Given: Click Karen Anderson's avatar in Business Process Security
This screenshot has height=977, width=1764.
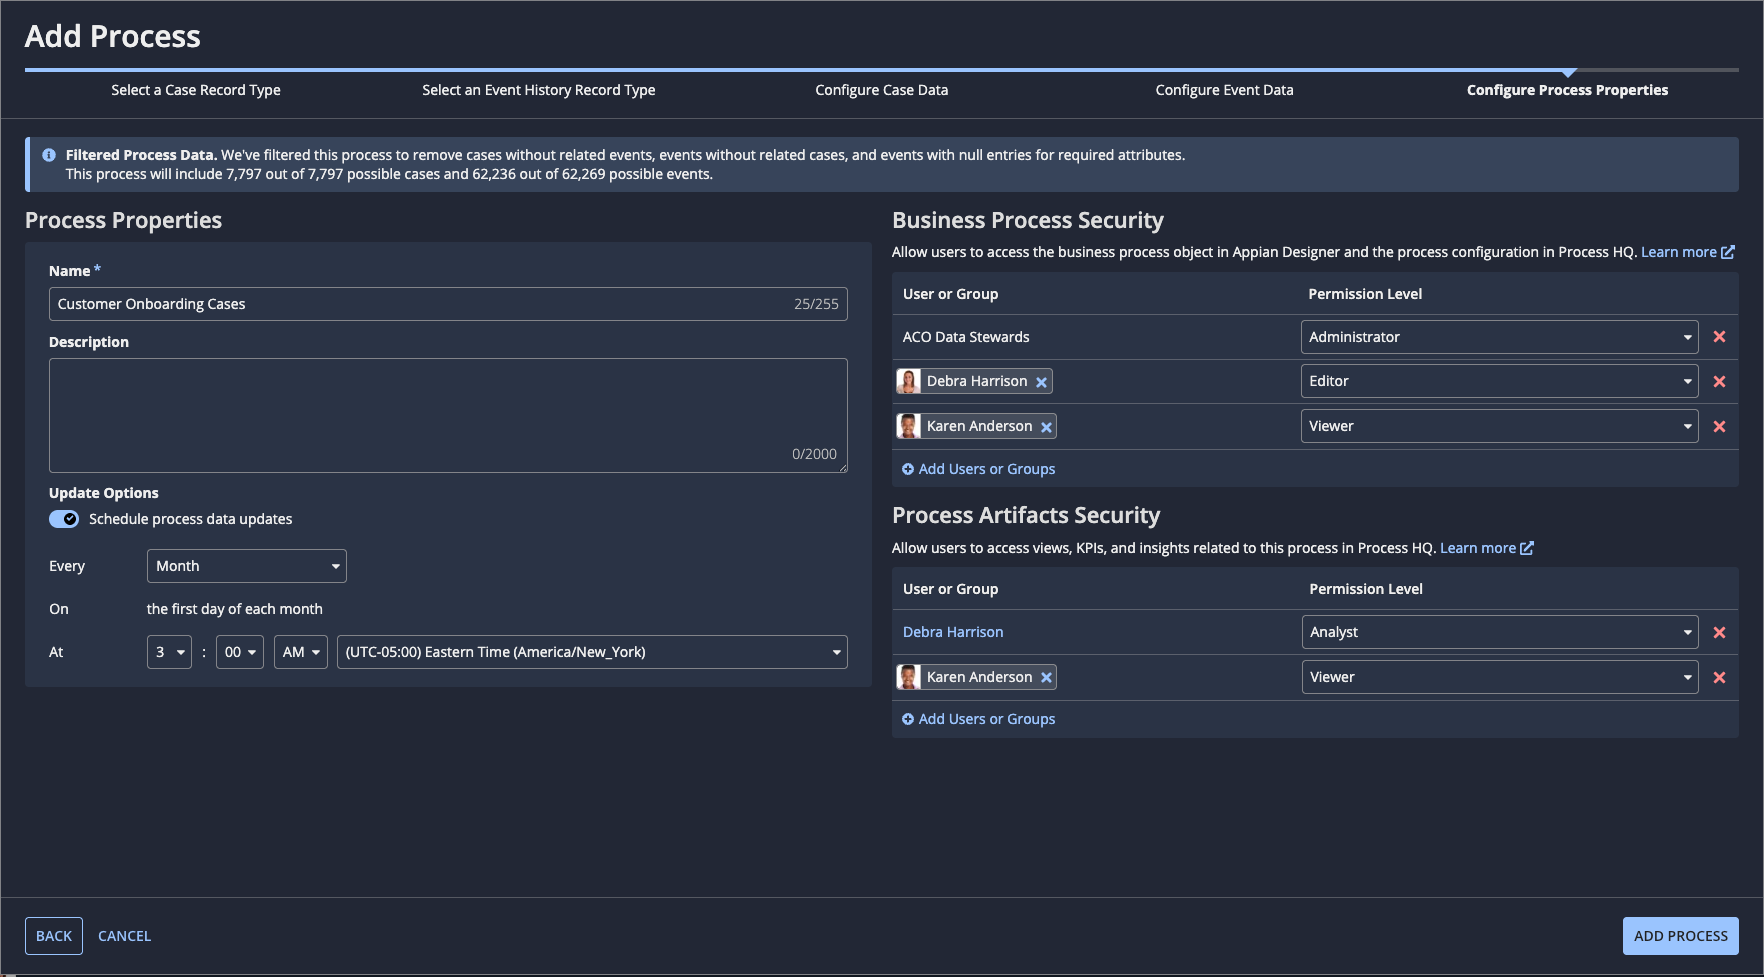Looking at the screenshot, I should tap(909, 426).
